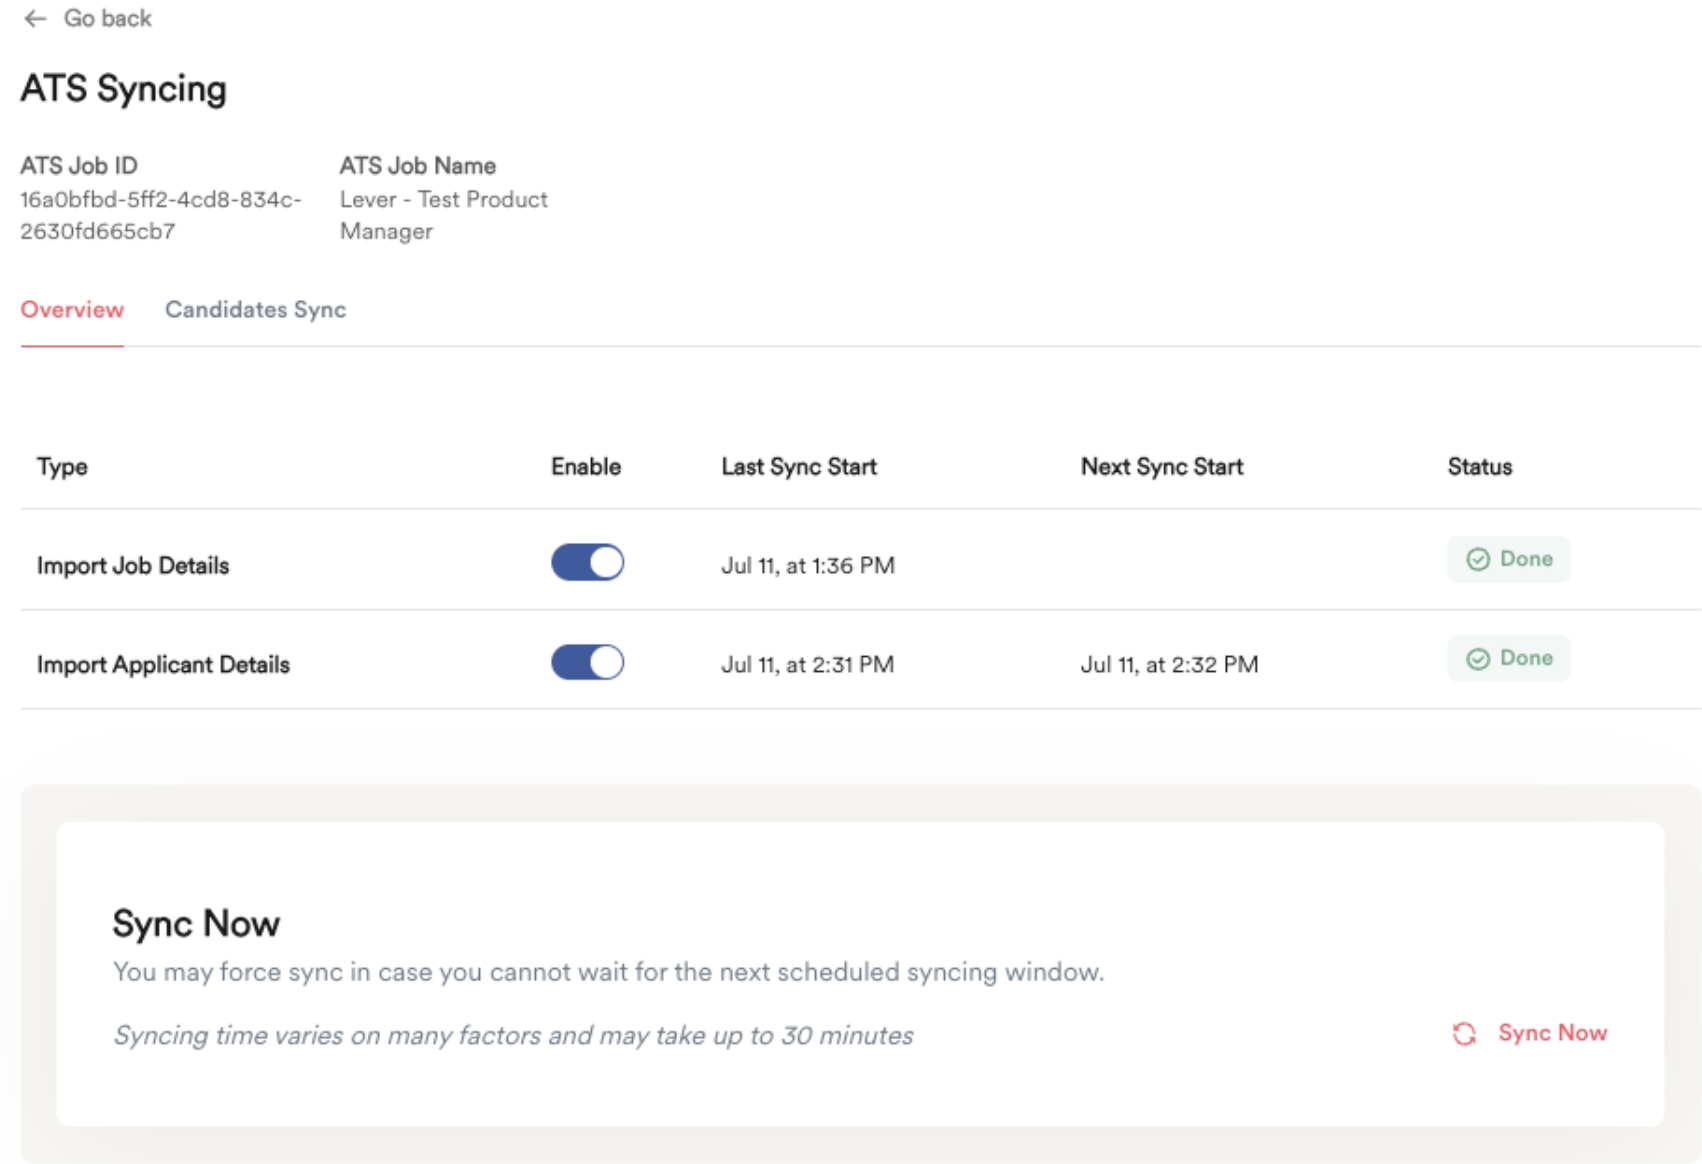Switch to the Candidates Sync tab
The height and width of the screenshot is (1164, 1702).
pyautogui.click(x=255, y=310)
